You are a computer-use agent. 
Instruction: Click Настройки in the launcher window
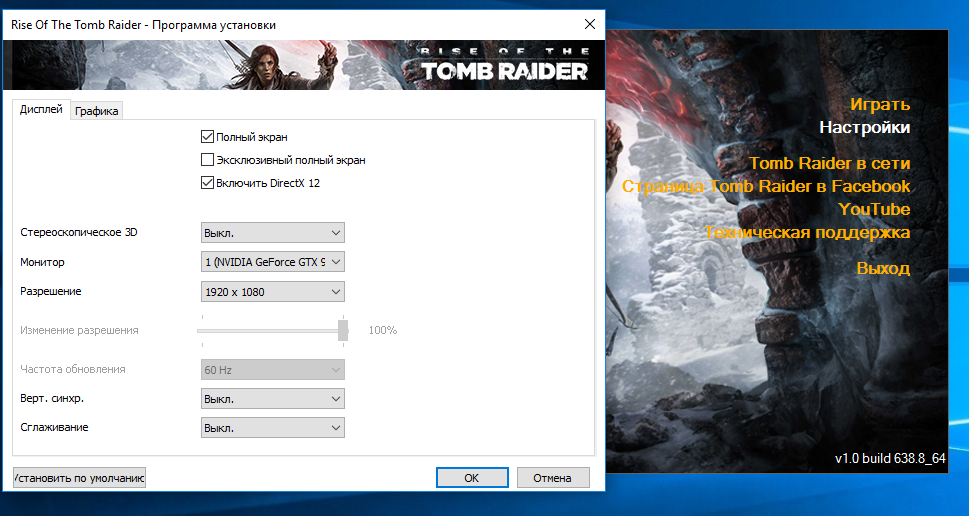[865, 127]
